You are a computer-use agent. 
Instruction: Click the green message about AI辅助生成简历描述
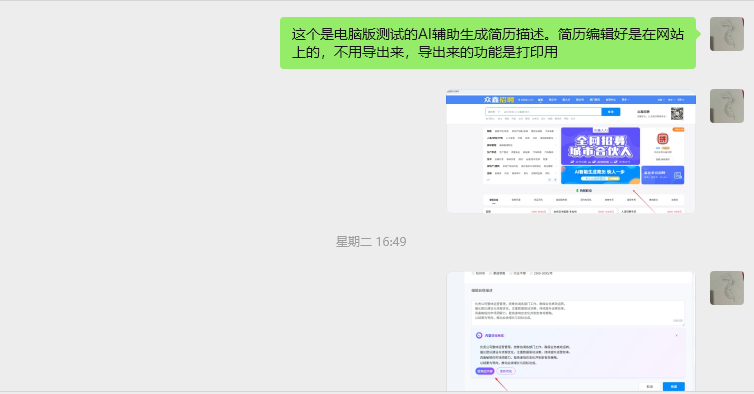(x=488, y=43)
